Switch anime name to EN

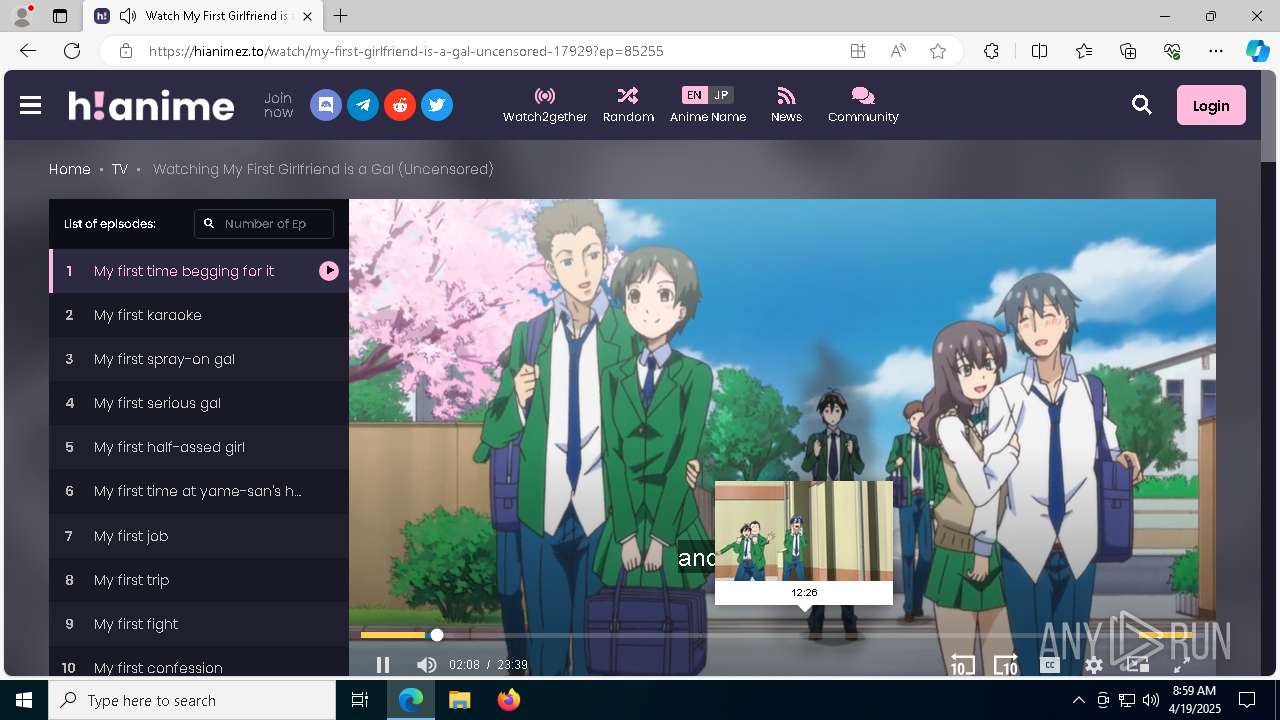(694, 95)
